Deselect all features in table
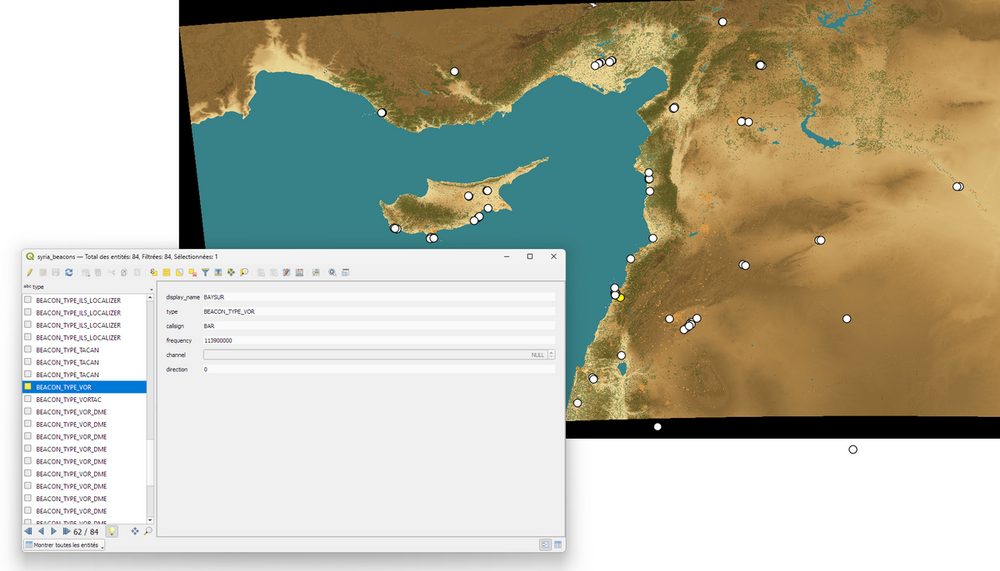The height and width of the screenshot is (571, 1000). tap(193, 272)
